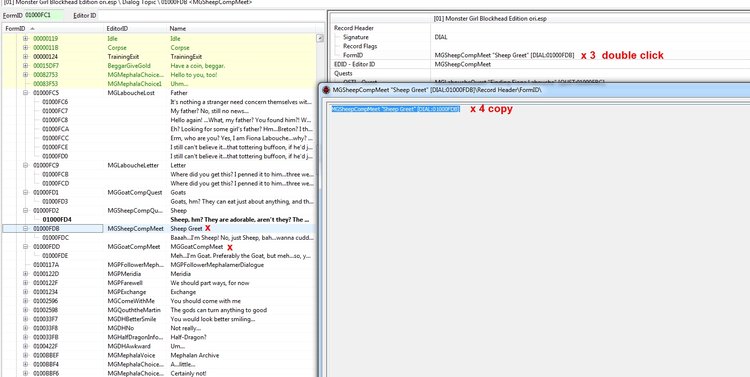
Task: Click EDID value MGSheepCompMeet in right pane
Action: click(x=463, y=64)
